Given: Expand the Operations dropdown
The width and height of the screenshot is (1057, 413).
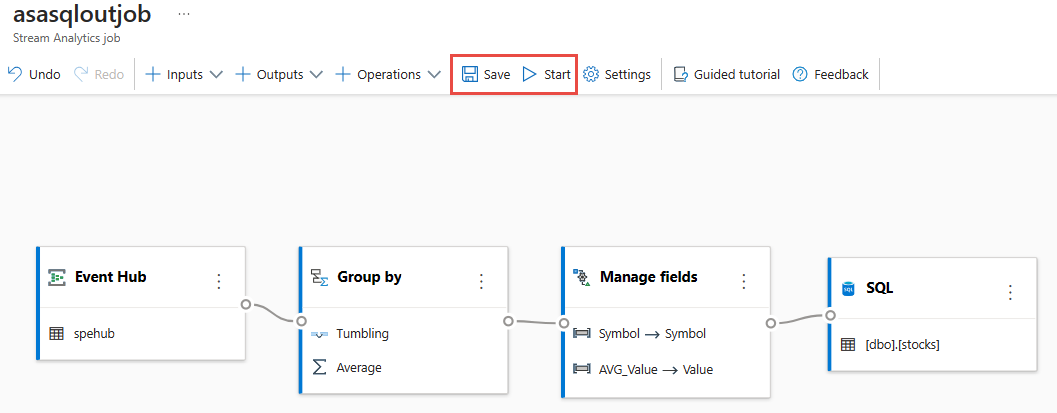Looking at the screenshot, I should point(388,75).
